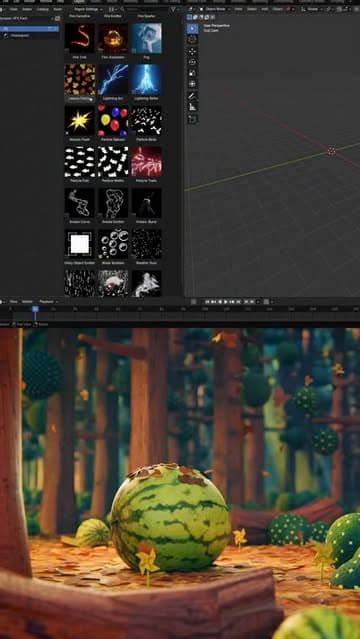Select the Particle Fish asset thumbnail
Image resolution: width=360 pixels, height=639 pixels.
[80, 162]
